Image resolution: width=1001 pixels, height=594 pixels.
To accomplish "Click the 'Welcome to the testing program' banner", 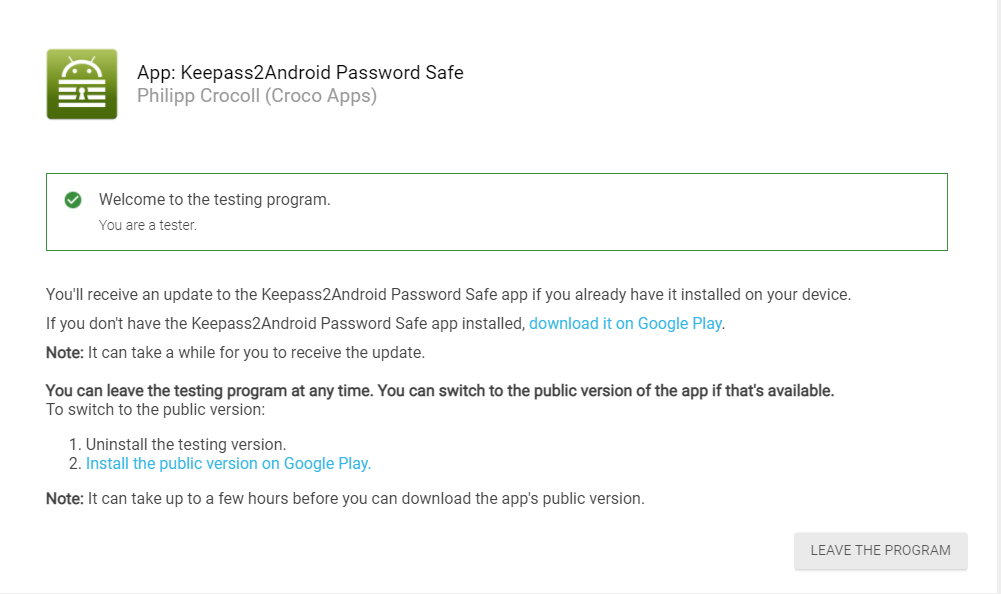I will coord(497,211).
